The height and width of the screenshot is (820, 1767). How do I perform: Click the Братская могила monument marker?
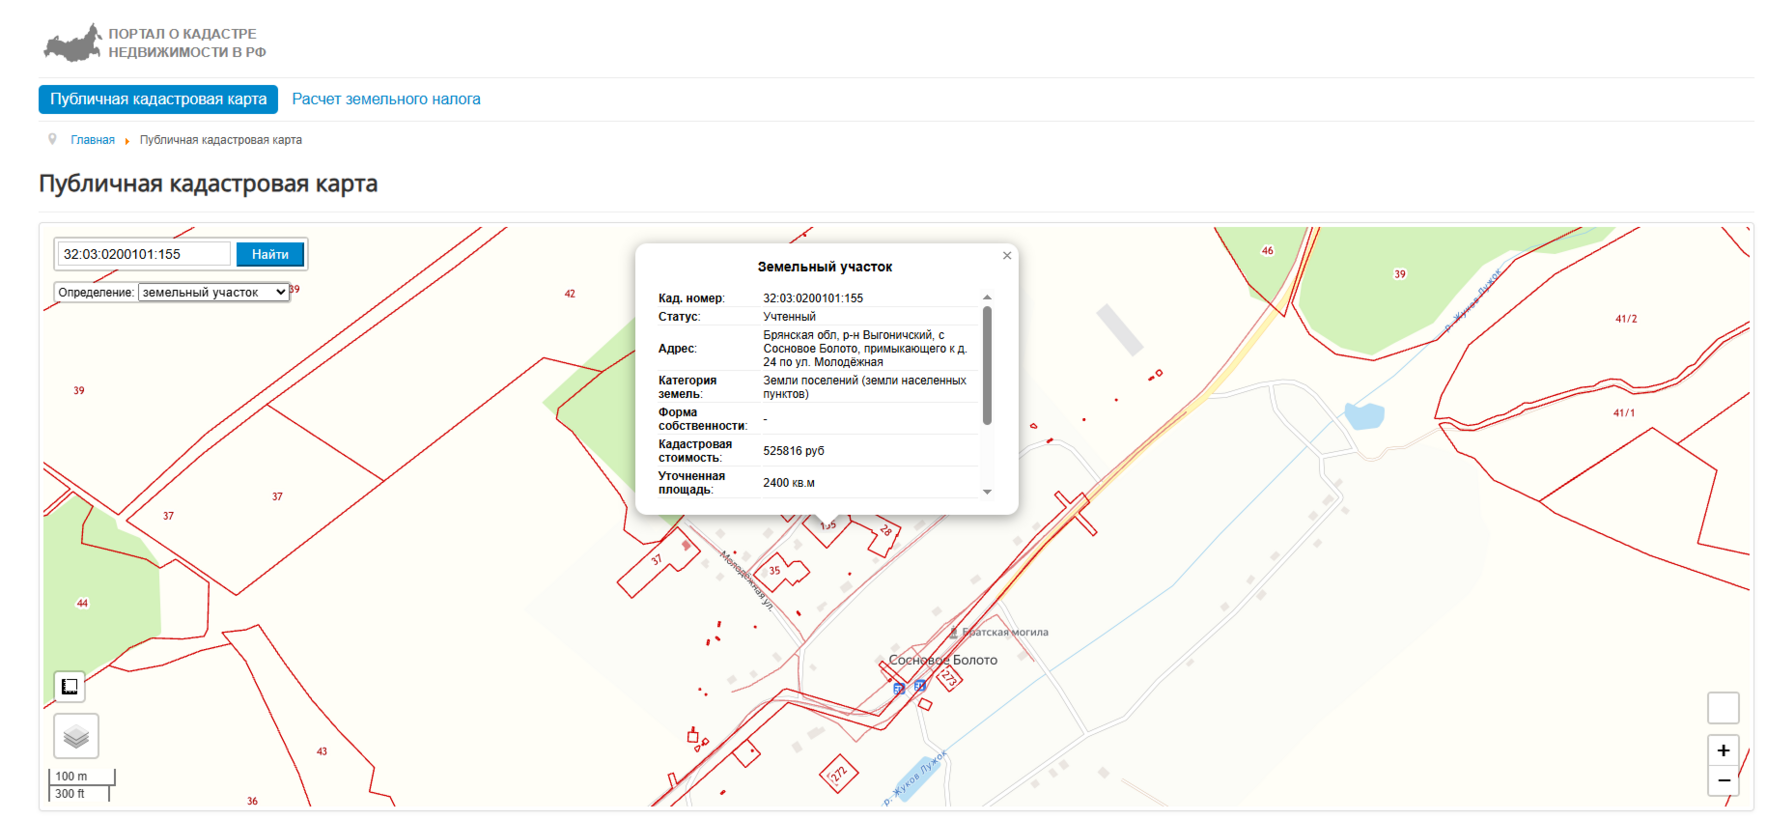[x=953, y=632]
